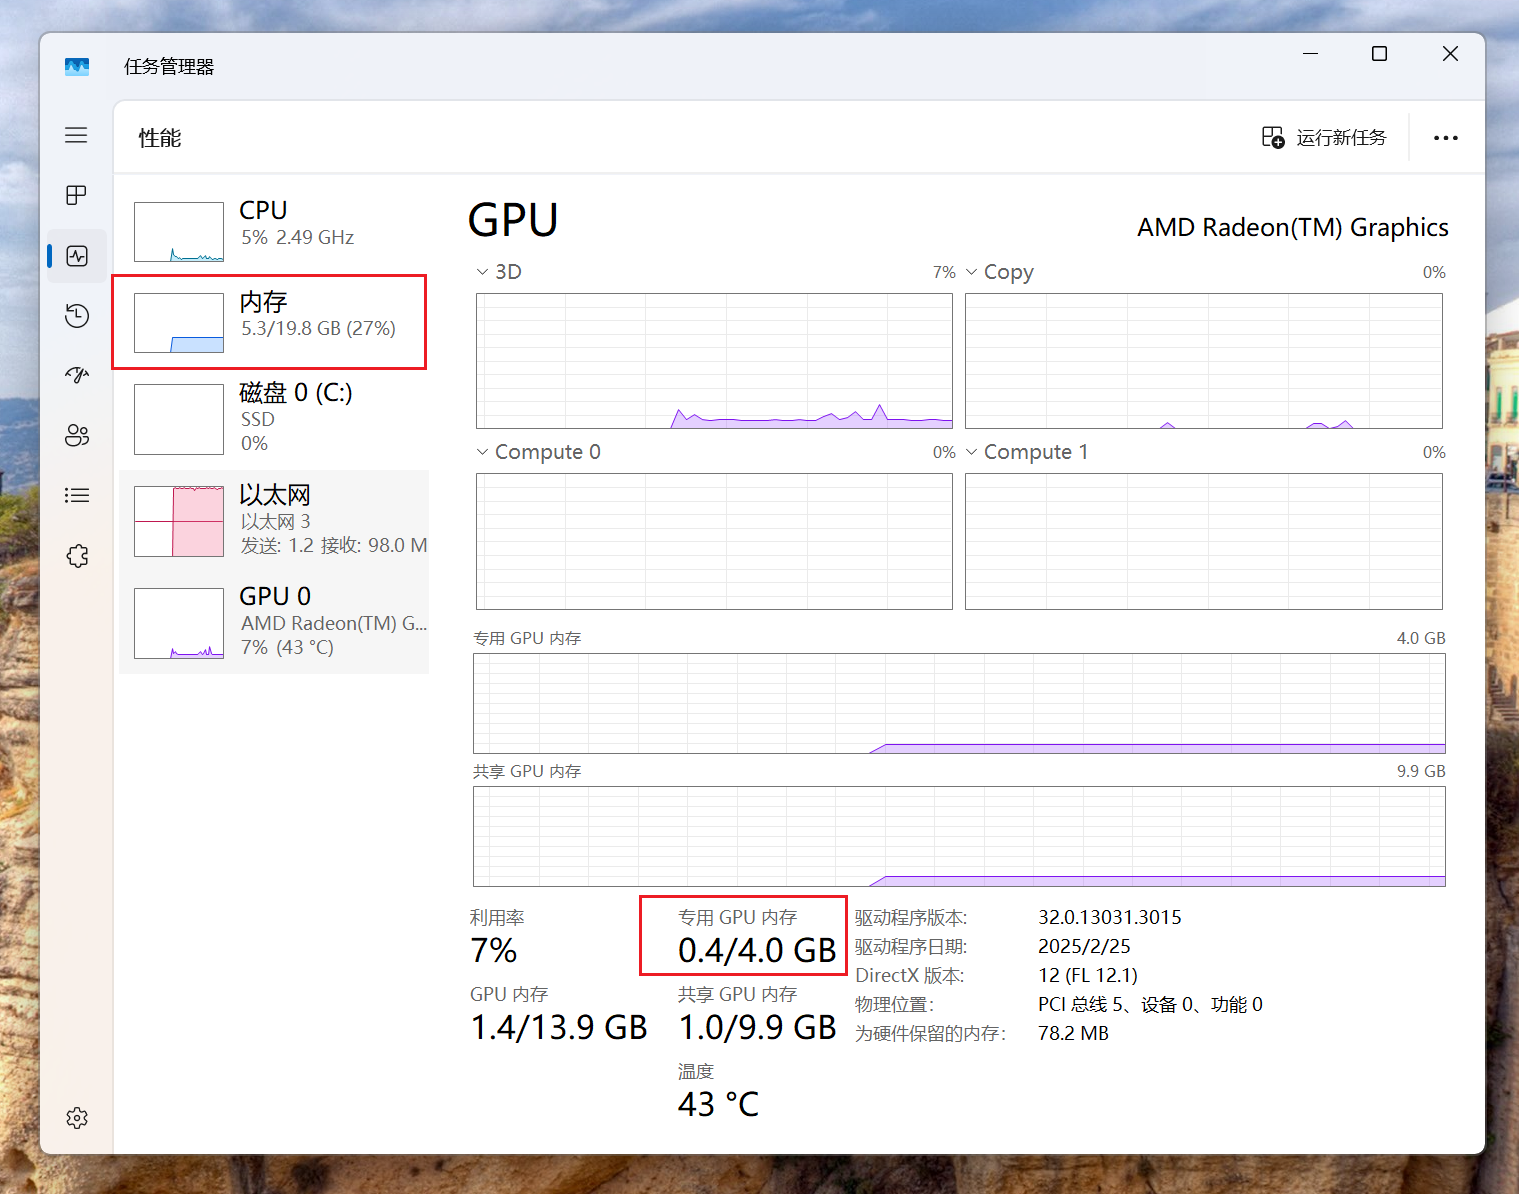Minimize the Task Manager window

1311,54
